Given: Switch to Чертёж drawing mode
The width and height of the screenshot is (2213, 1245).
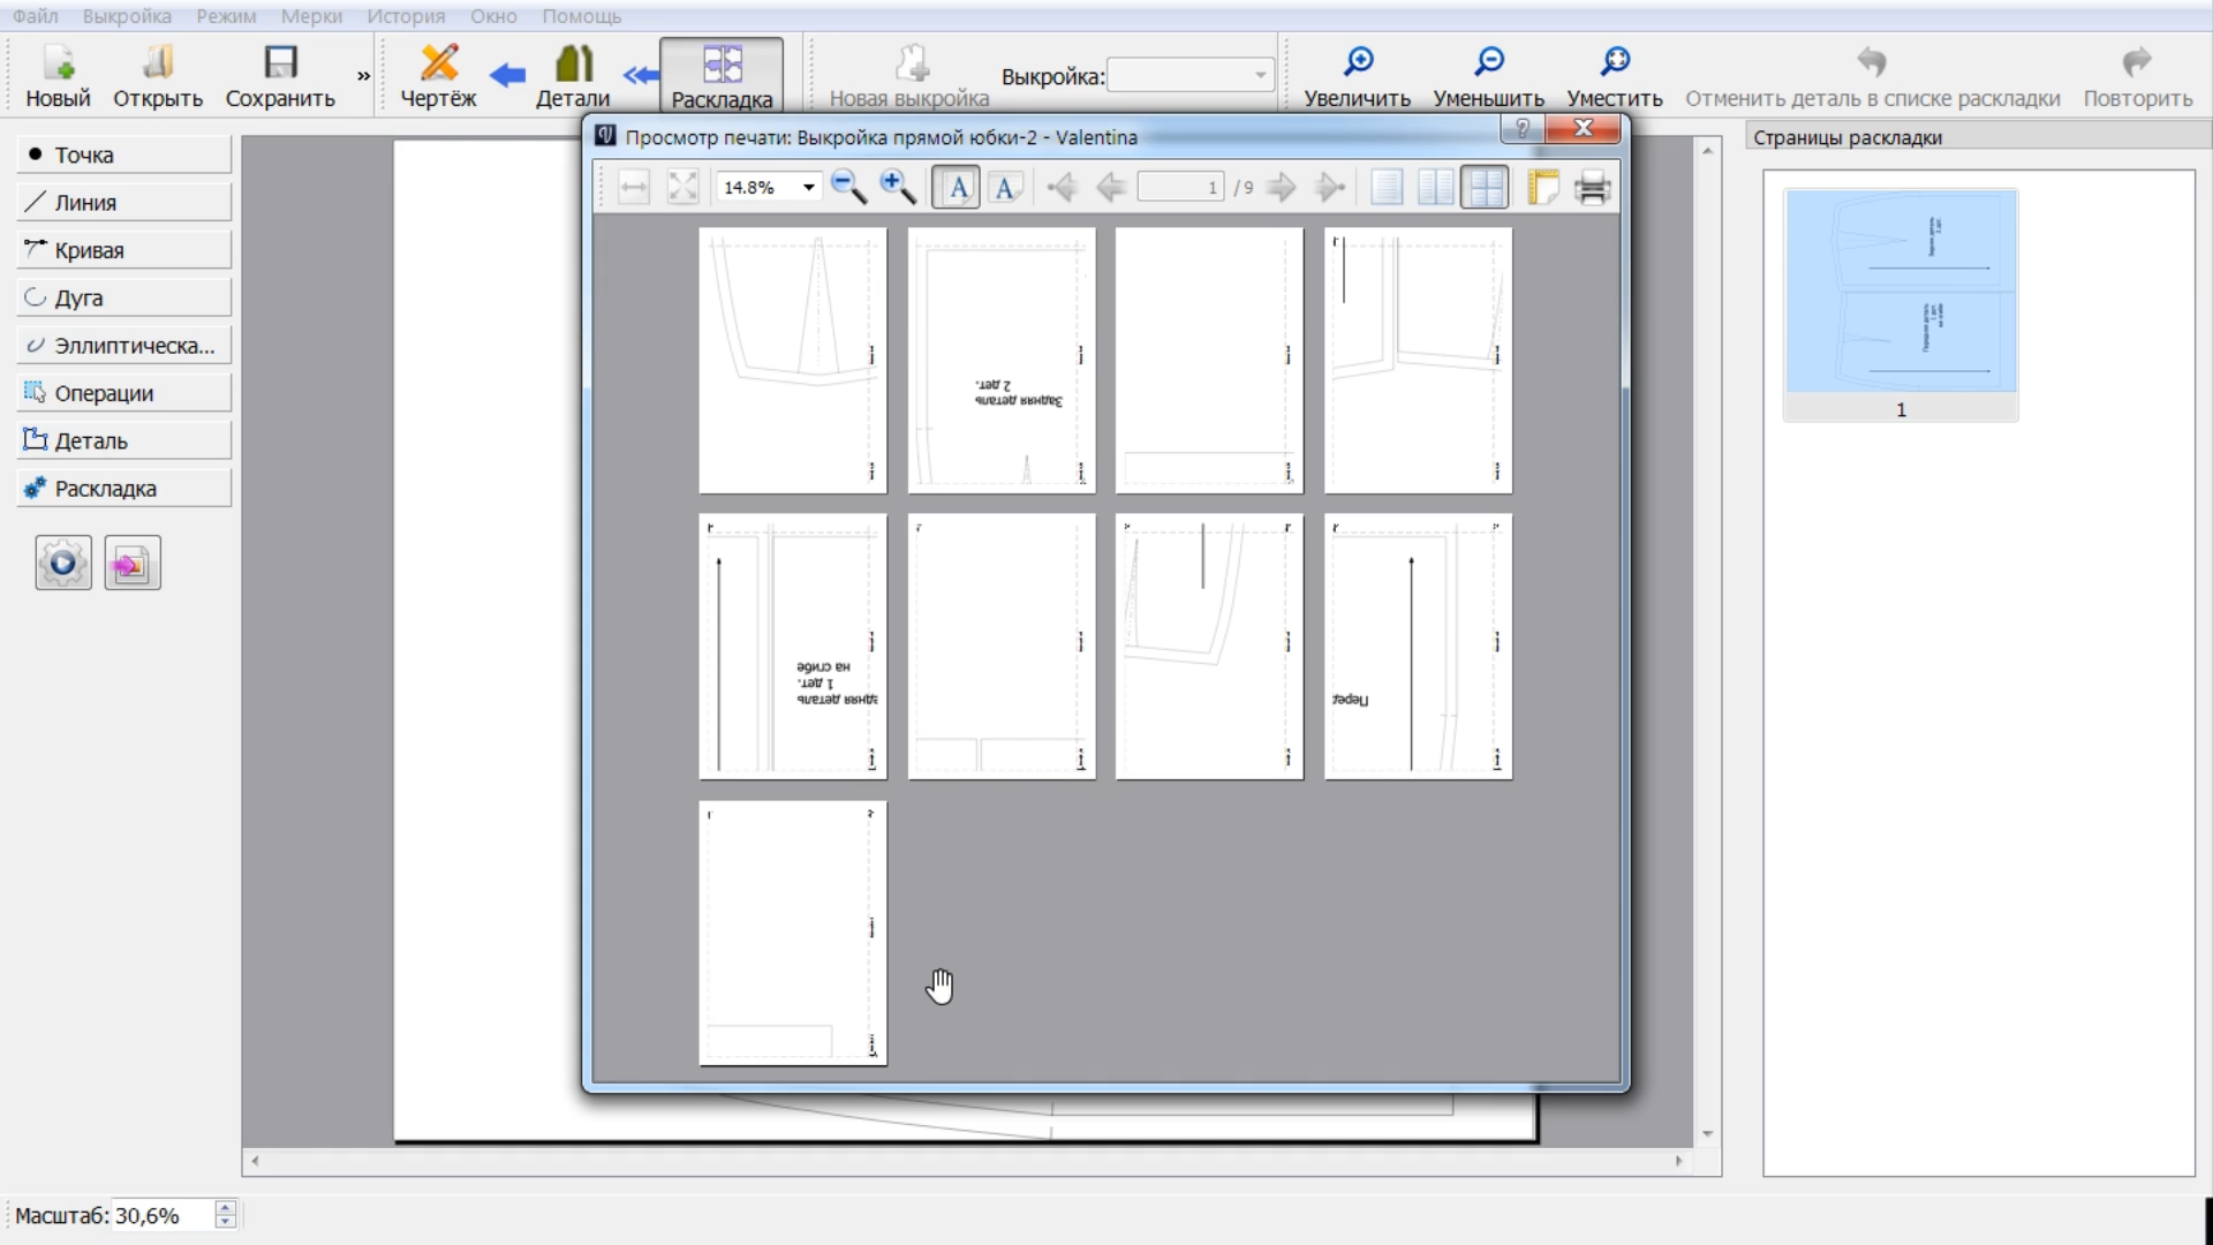Looking at the screenshot, I should [438, 76].
